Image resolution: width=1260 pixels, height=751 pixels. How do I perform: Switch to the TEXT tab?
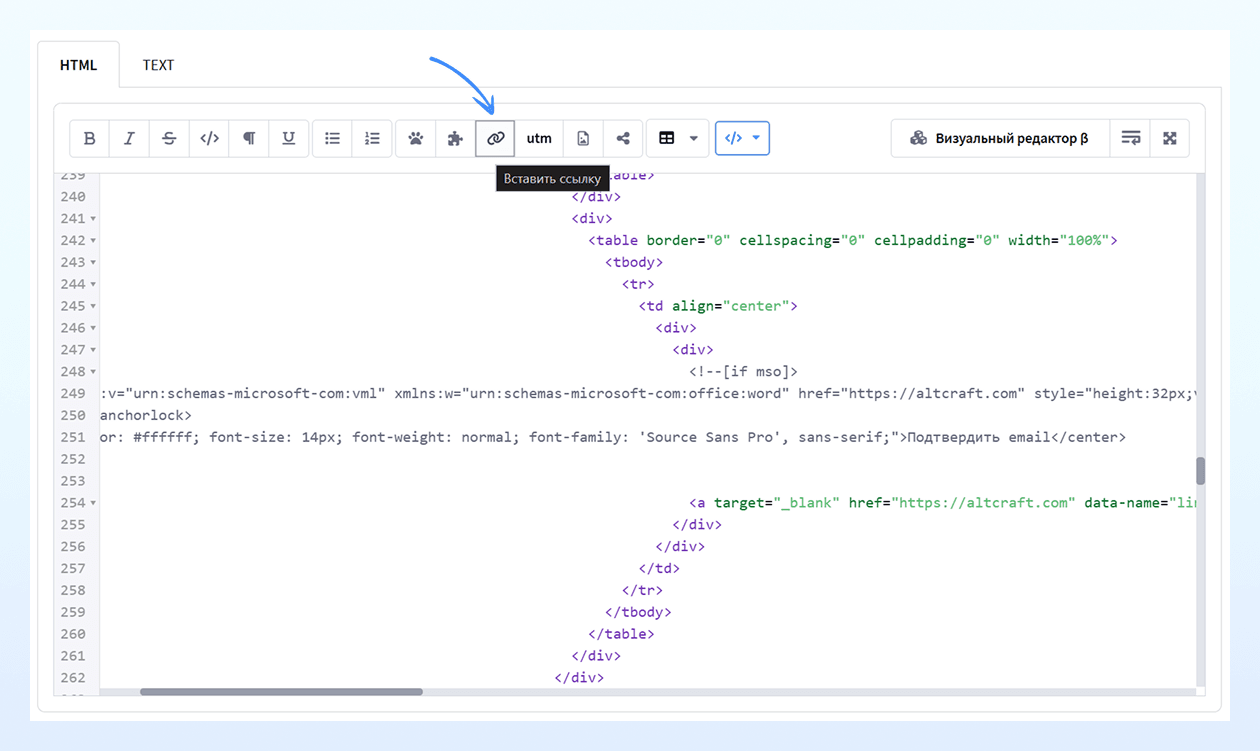(158, 65)
